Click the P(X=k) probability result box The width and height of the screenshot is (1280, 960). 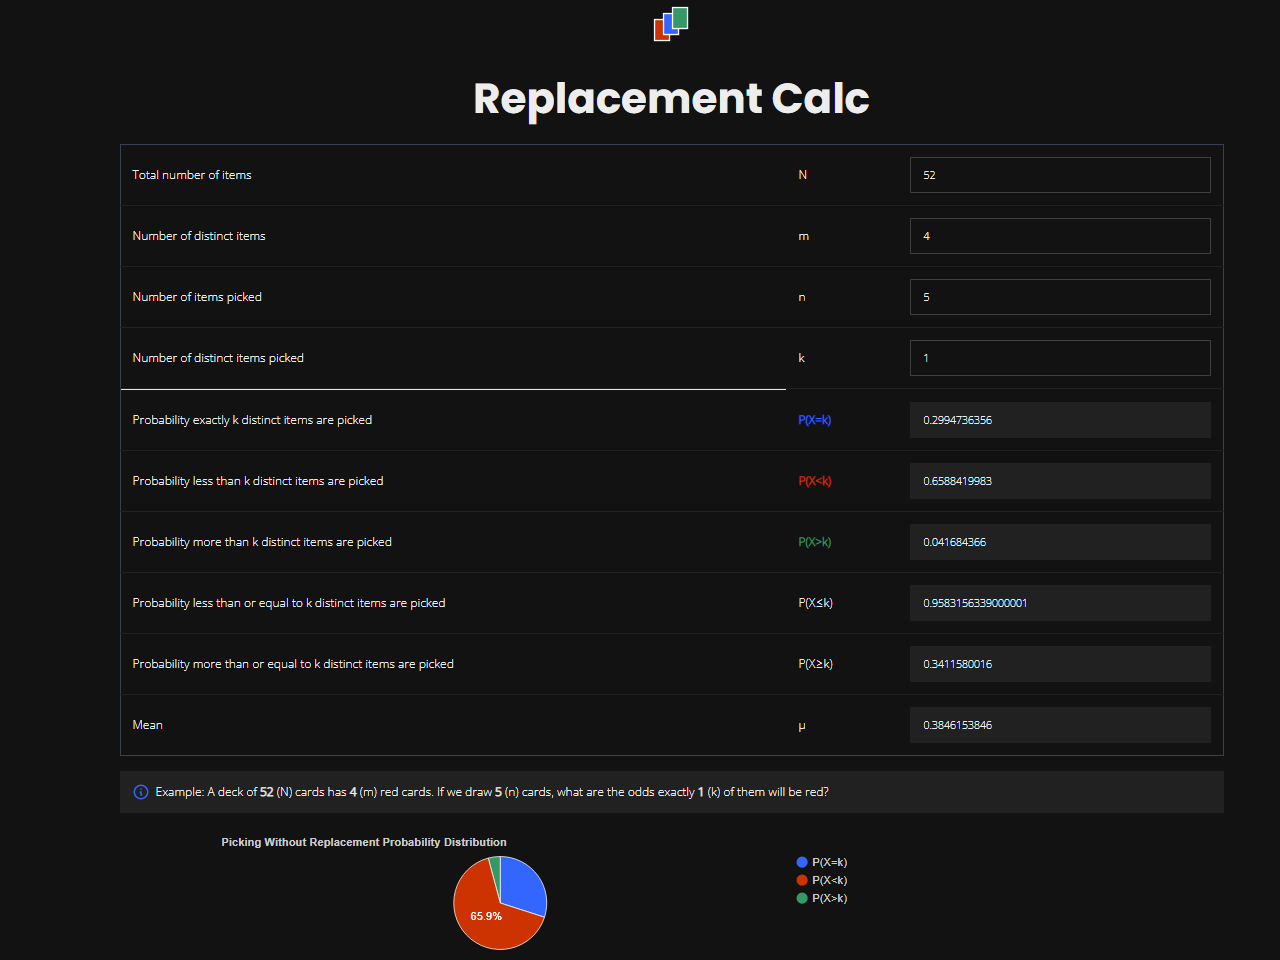point(1059,420)
